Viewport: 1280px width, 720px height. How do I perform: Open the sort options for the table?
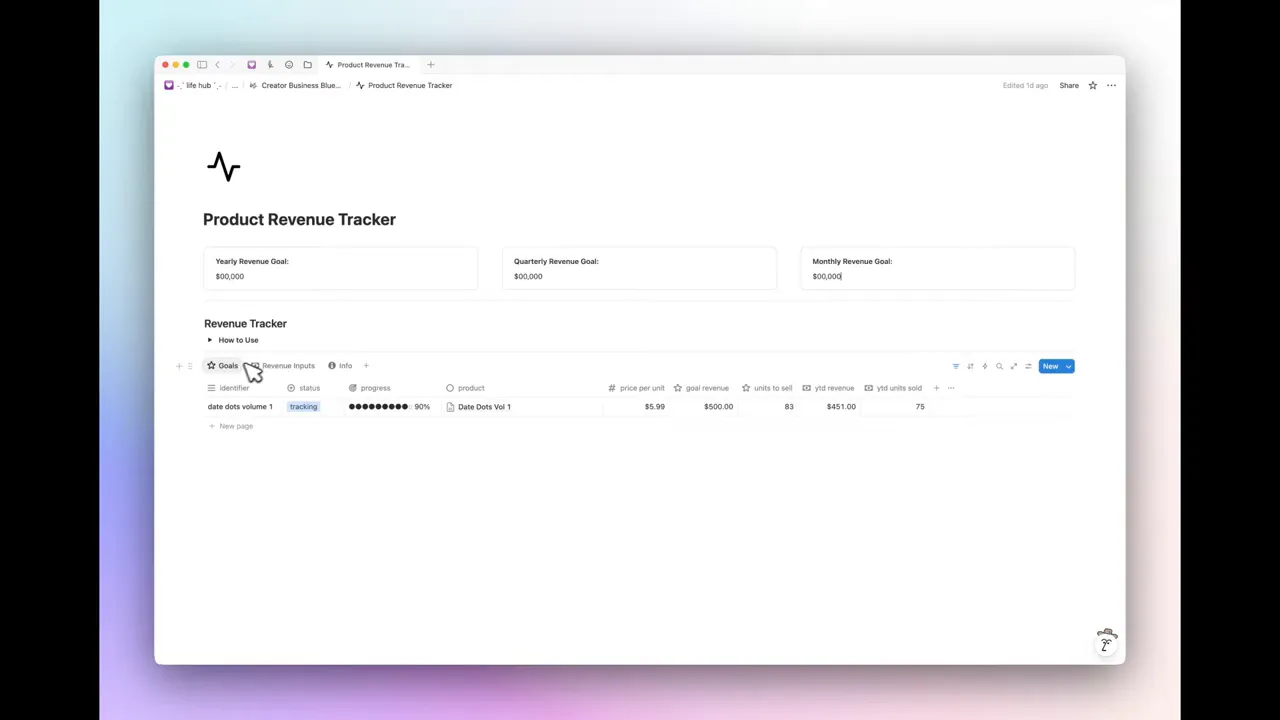coord(969,366)
